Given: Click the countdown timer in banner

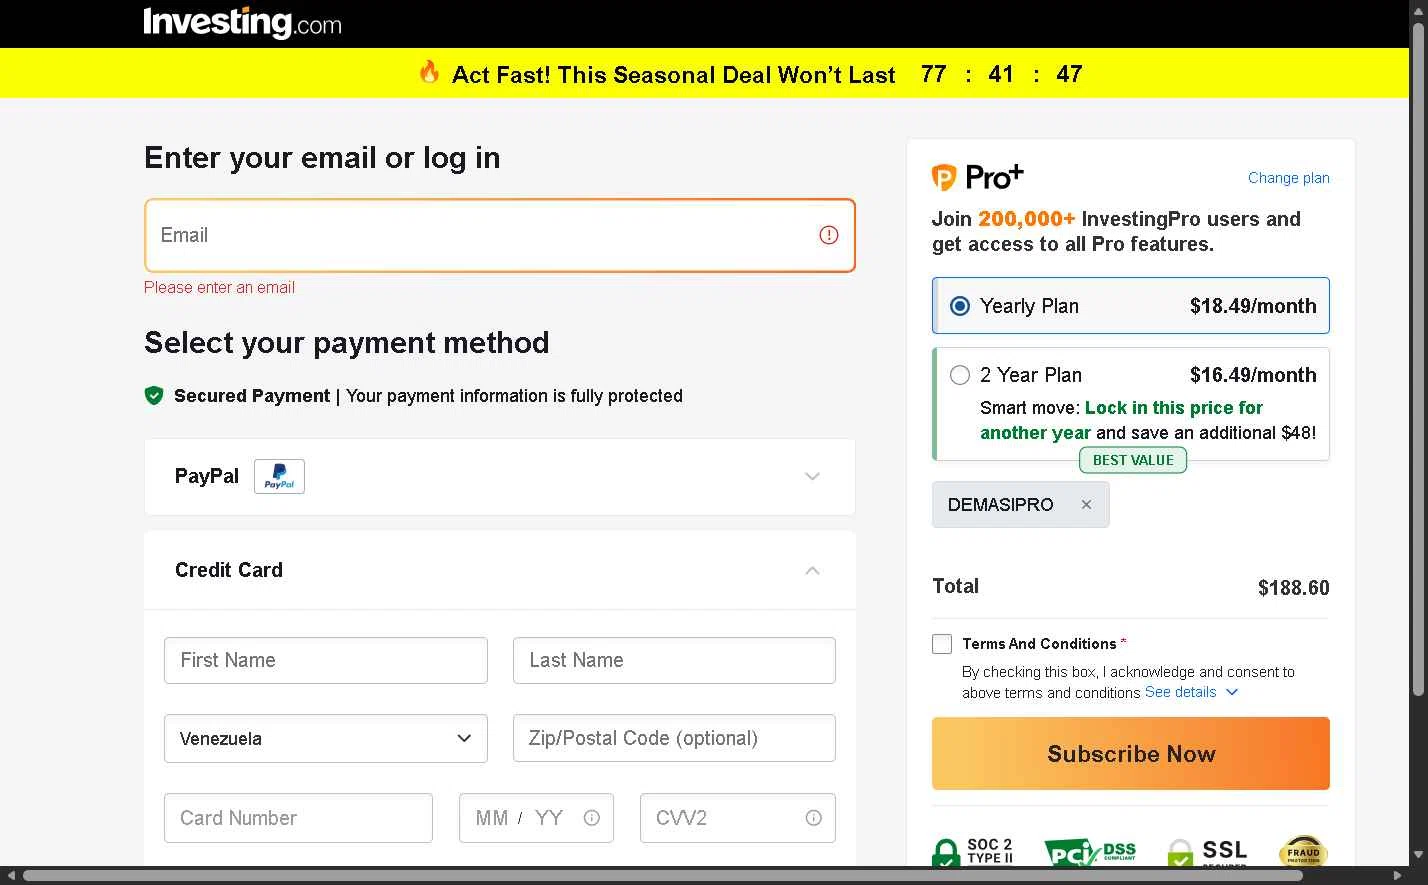Looking at the screenshot, I should [1002, 74].
